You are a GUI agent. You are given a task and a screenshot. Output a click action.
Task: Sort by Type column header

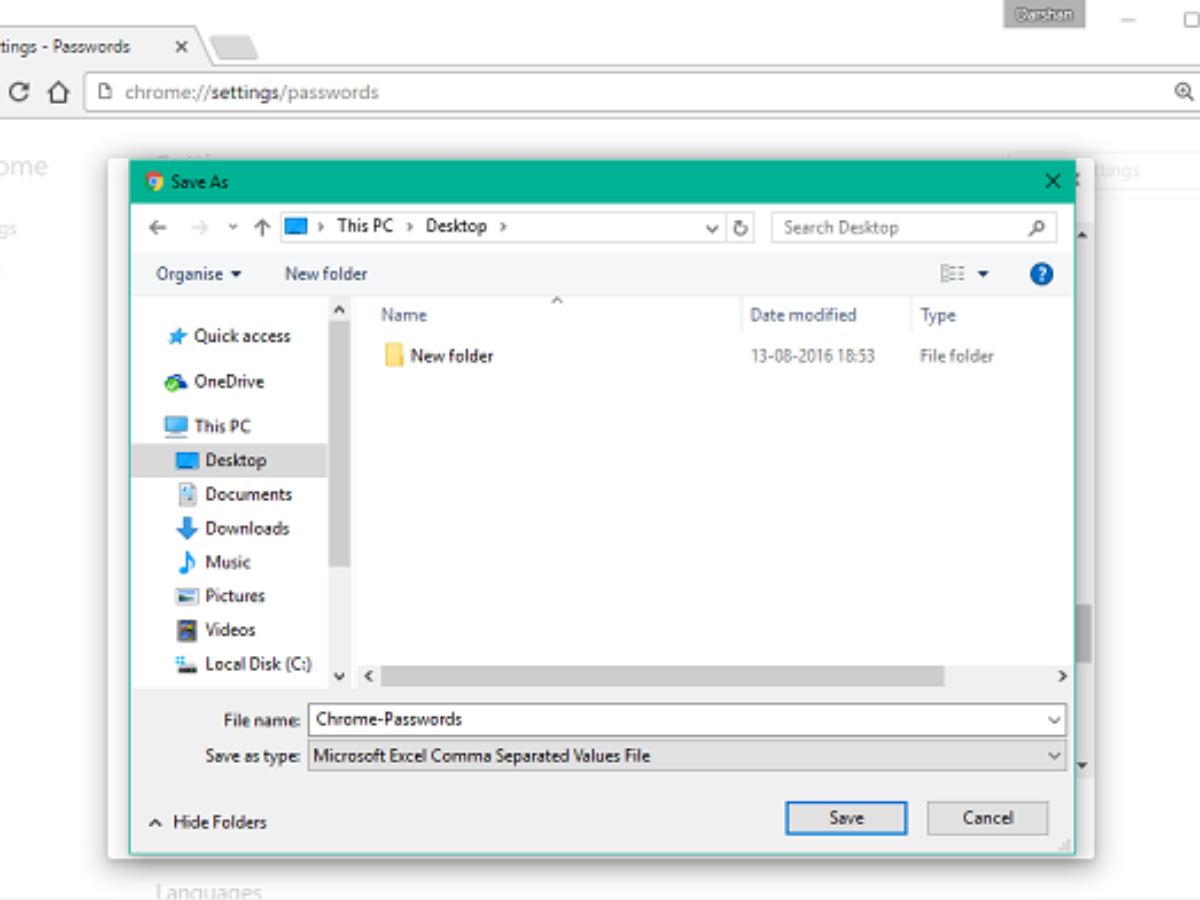938,315
